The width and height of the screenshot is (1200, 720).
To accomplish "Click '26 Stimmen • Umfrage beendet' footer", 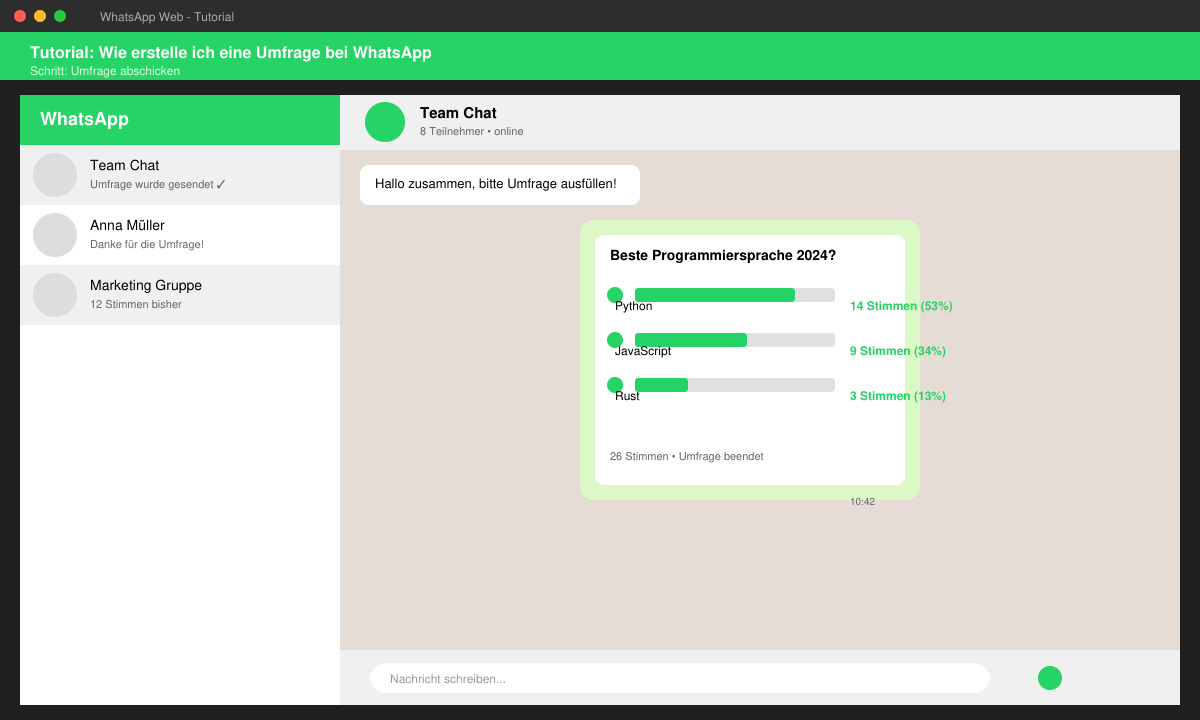I will point(686,457).
